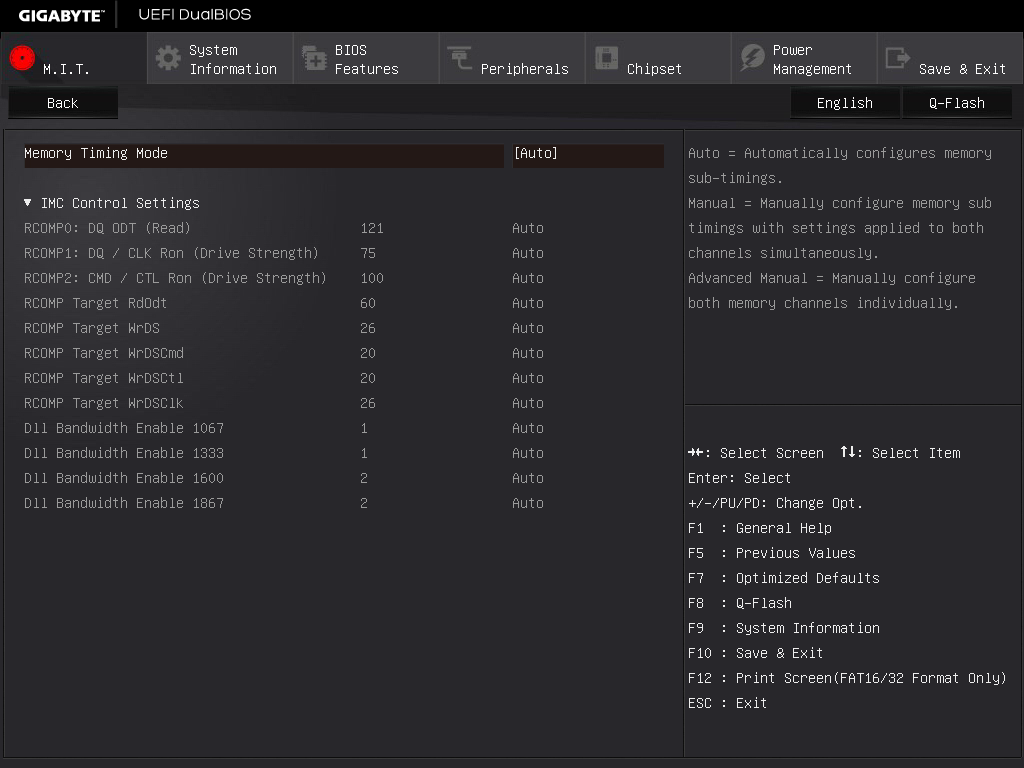Click F10 Save & Exit help entry
Image resolution: width=1024 pixels, height=768 pixels.
tap(756, 653)
